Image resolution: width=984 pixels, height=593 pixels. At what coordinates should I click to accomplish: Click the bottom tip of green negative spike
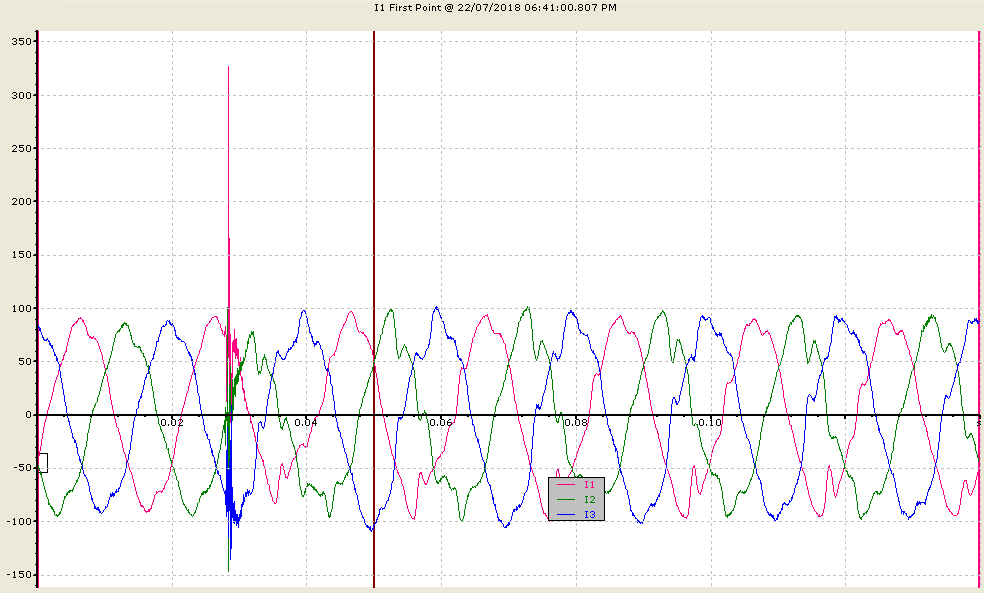(x=228, y=570)
